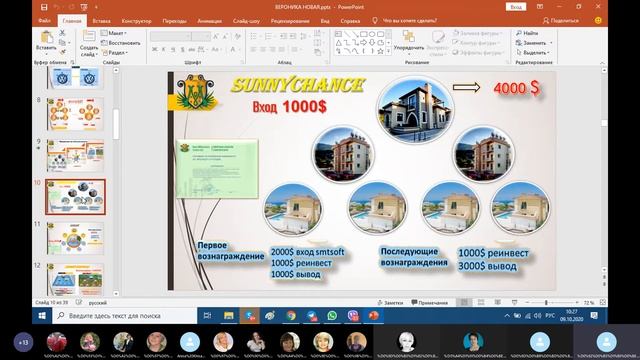Viewport: 640px width, 360px height.
Task: Toggle Italic (К) formatting
Action: [164, 49]
